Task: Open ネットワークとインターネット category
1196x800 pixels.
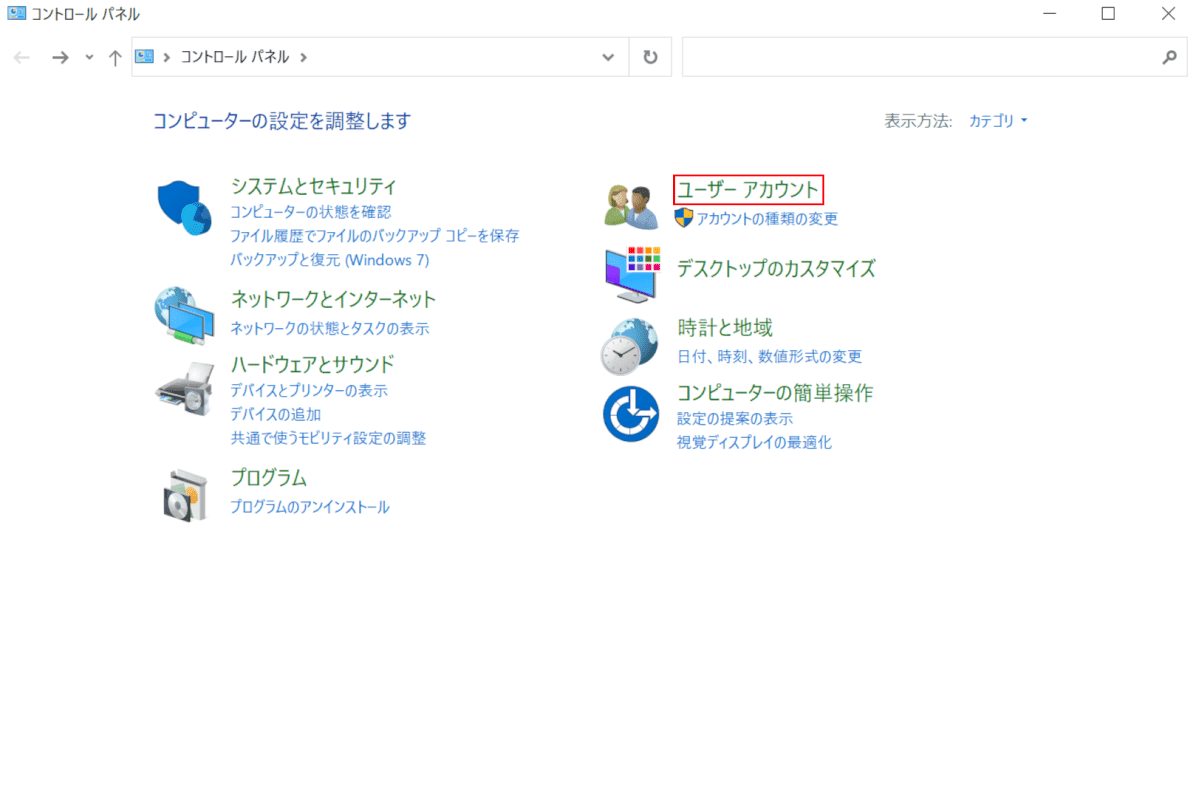Action: [333, 299]
